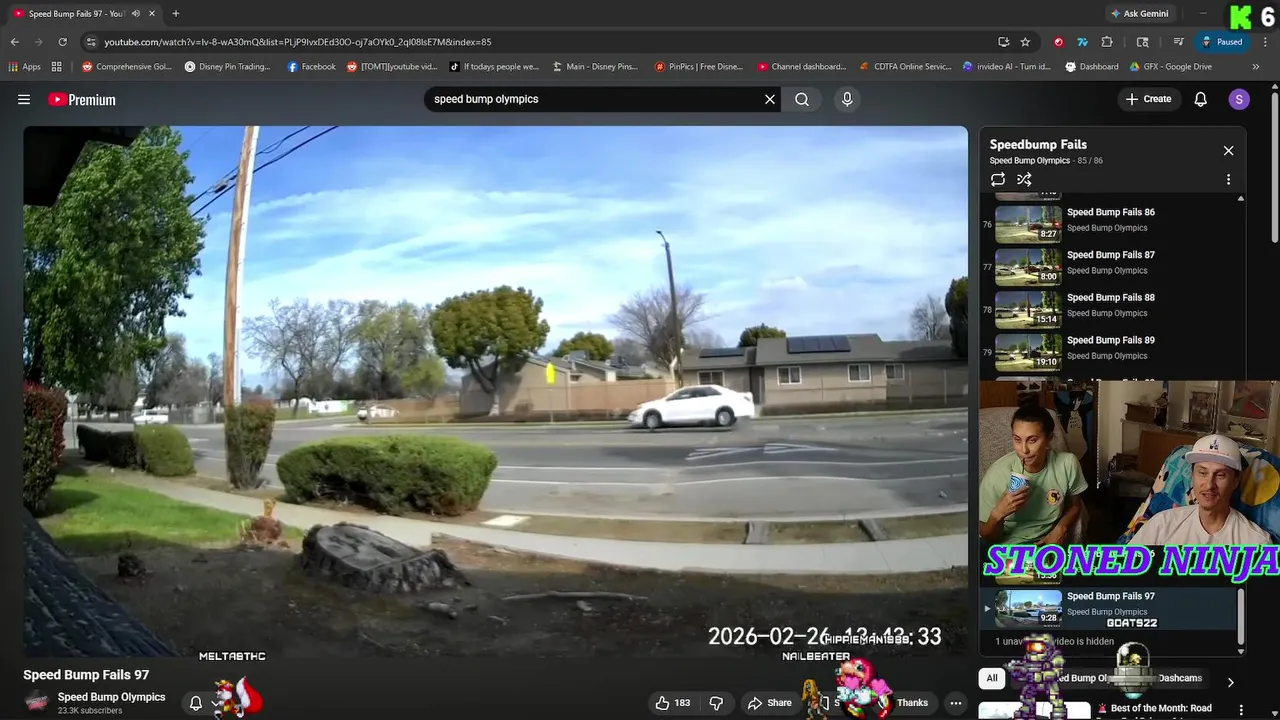Select the All filter chip
The image size is (1280, 720).
point(992,678)
